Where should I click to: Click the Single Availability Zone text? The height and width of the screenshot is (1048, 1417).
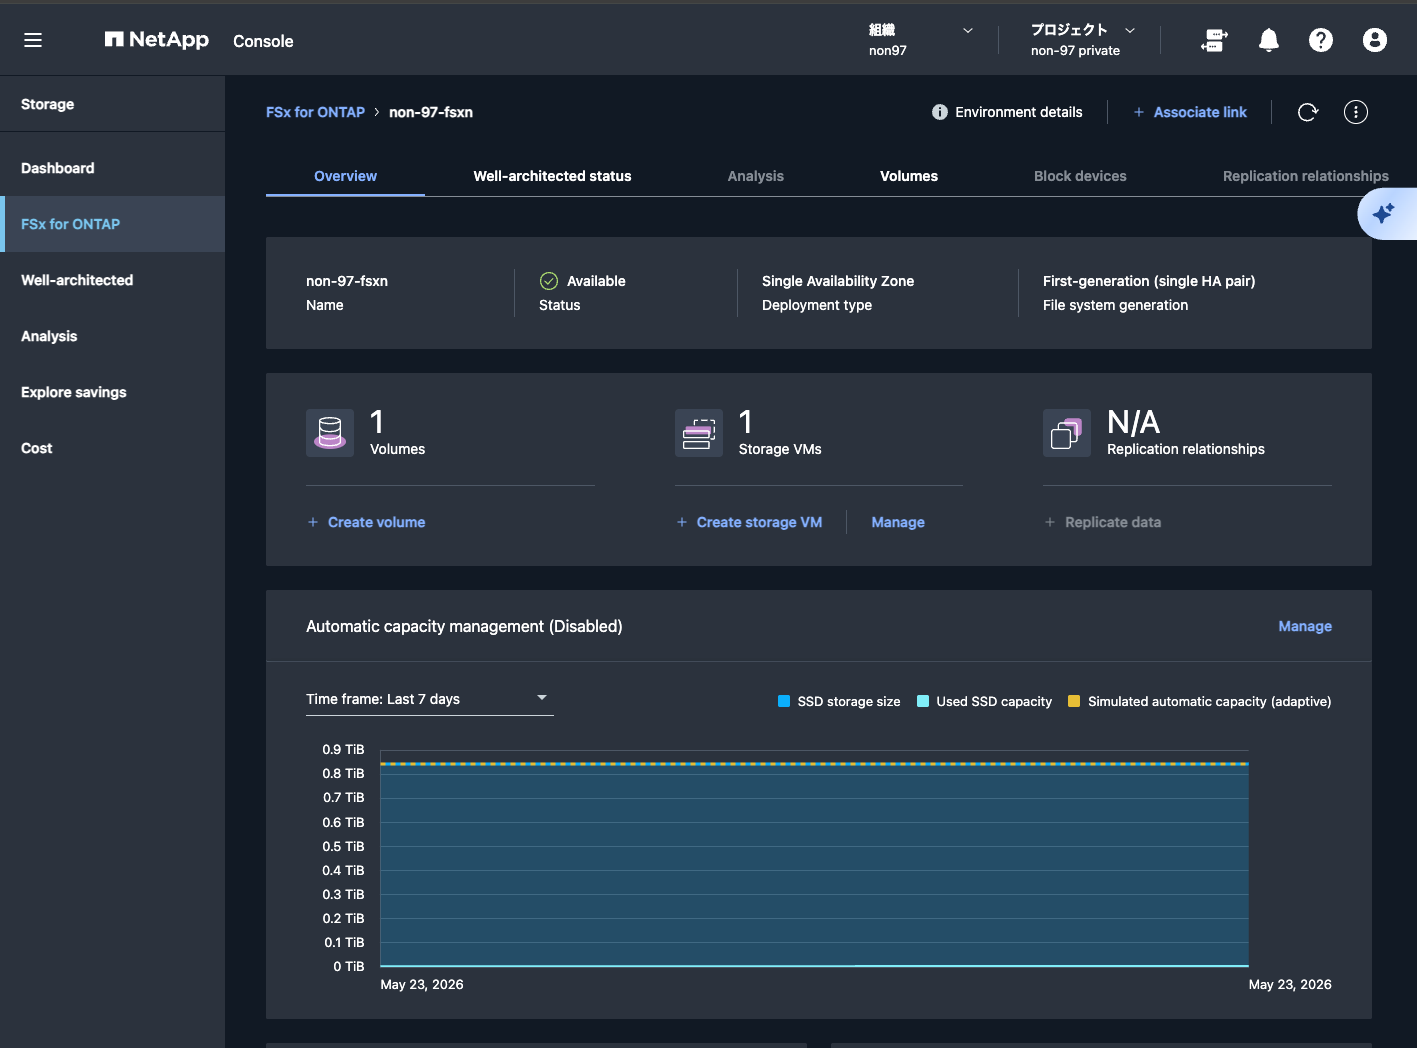click(x=838, y=281)
